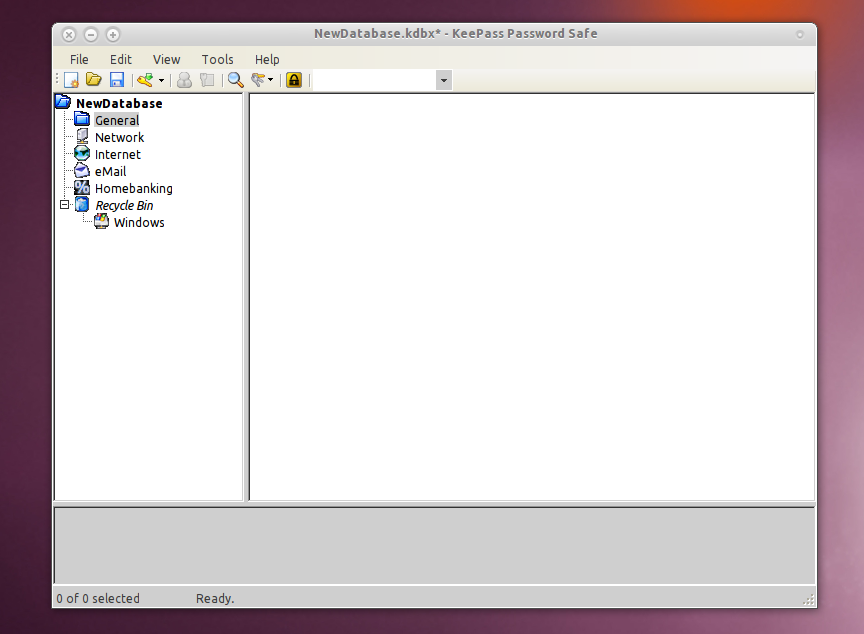
Task: Click the General folder icon
Action: tap(82, 119)
